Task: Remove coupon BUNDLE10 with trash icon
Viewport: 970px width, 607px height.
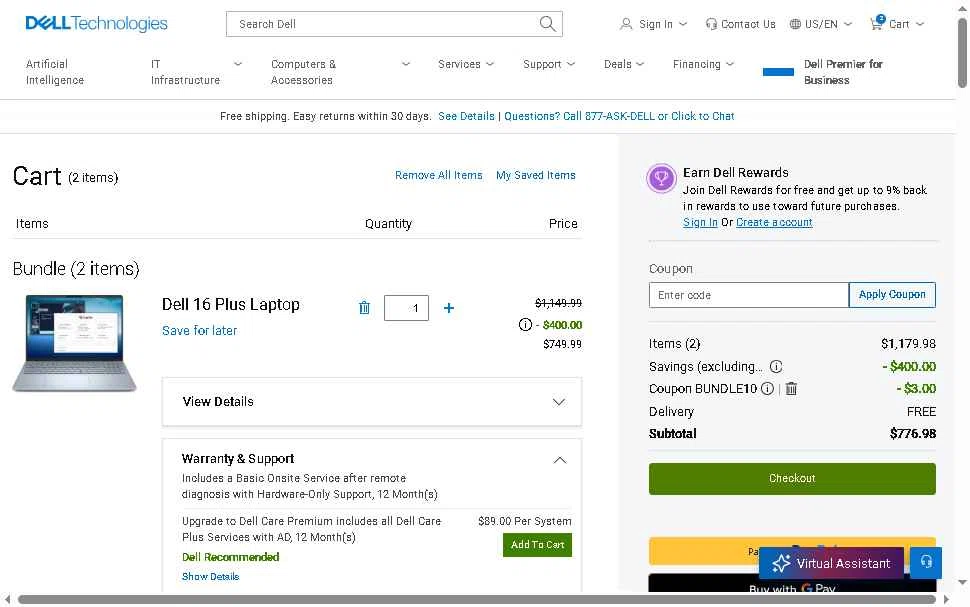Action: [x=791, y=389]
